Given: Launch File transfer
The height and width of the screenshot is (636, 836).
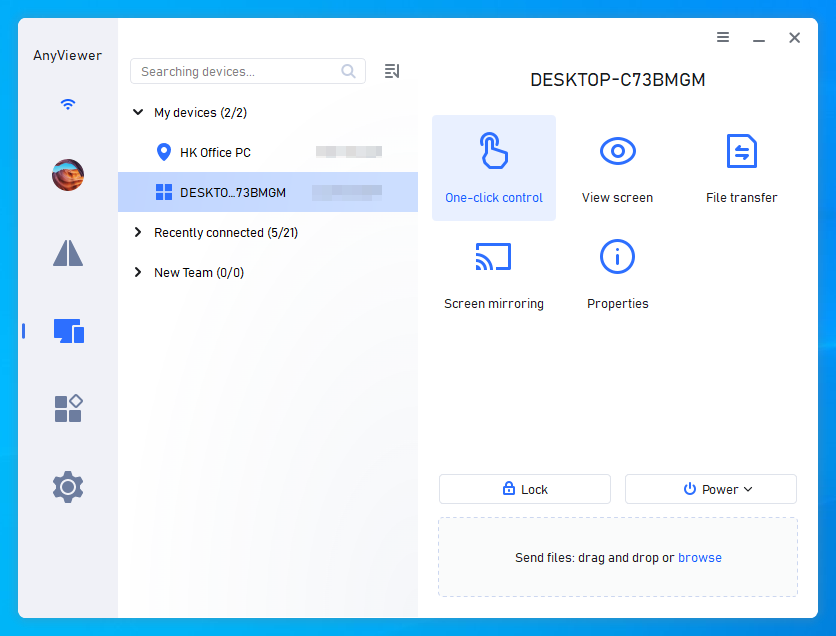Looking at the screenshot, I should [741, 168].
